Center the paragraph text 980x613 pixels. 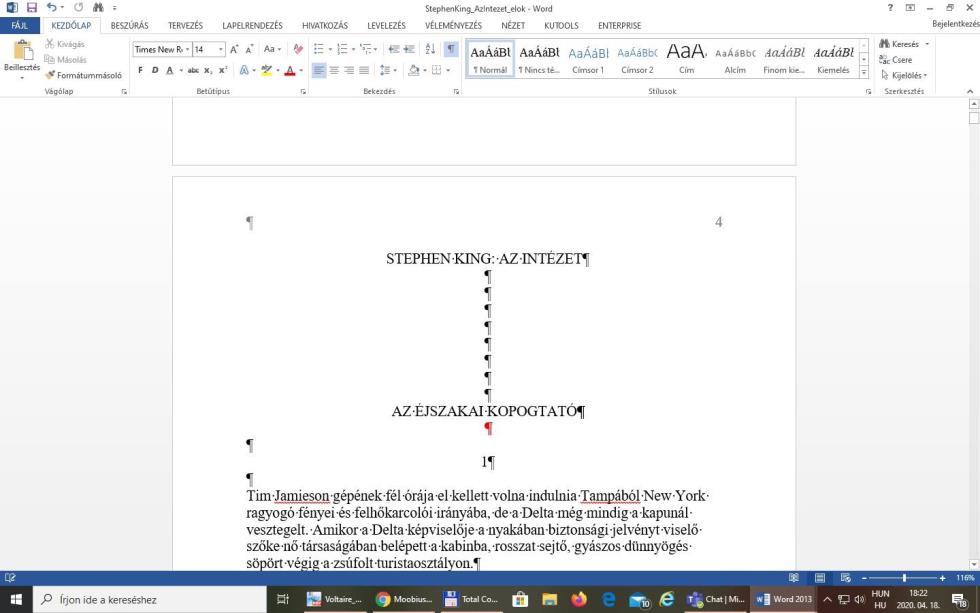click(334, 71)
